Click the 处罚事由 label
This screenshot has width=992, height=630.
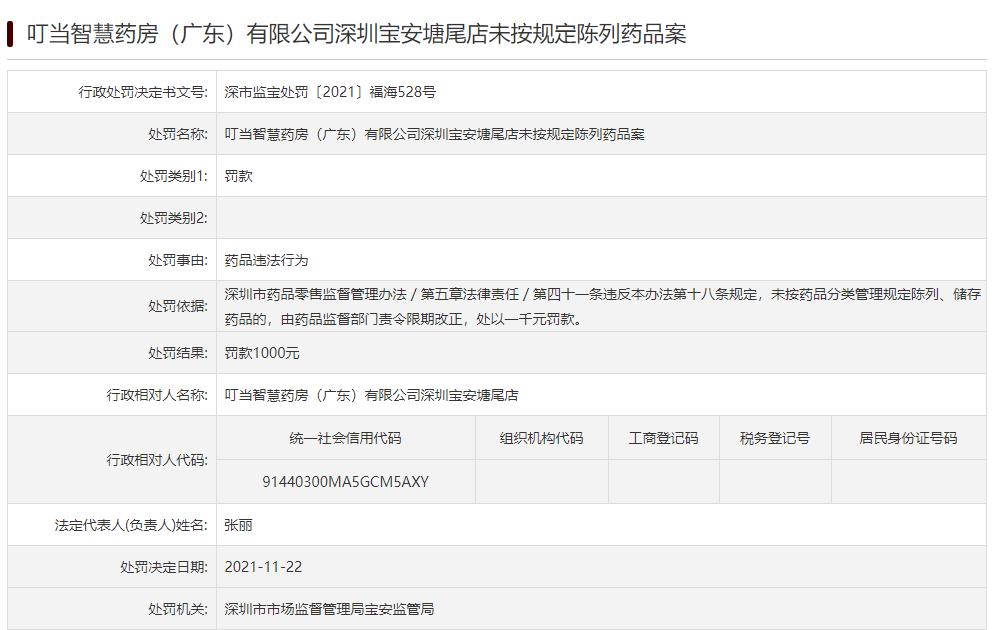click(x=178, y=260)
